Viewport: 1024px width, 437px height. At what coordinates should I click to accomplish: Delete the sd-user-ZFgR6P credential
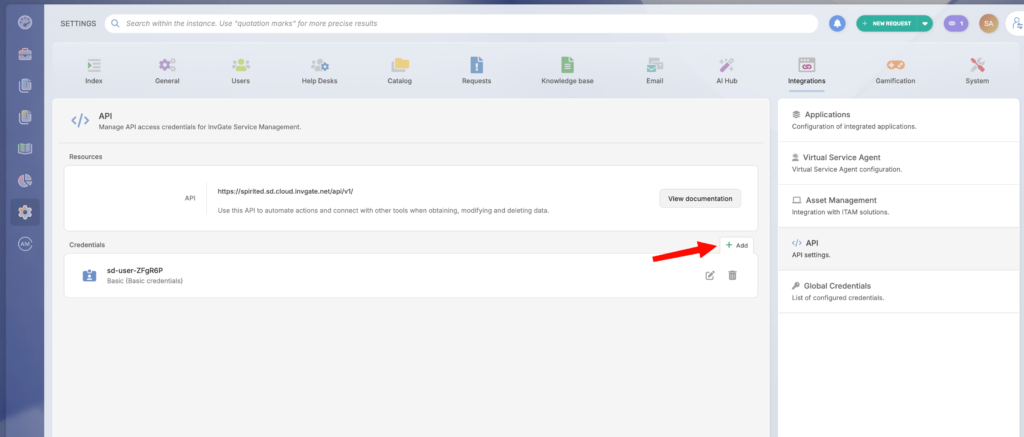pos(732,276)
